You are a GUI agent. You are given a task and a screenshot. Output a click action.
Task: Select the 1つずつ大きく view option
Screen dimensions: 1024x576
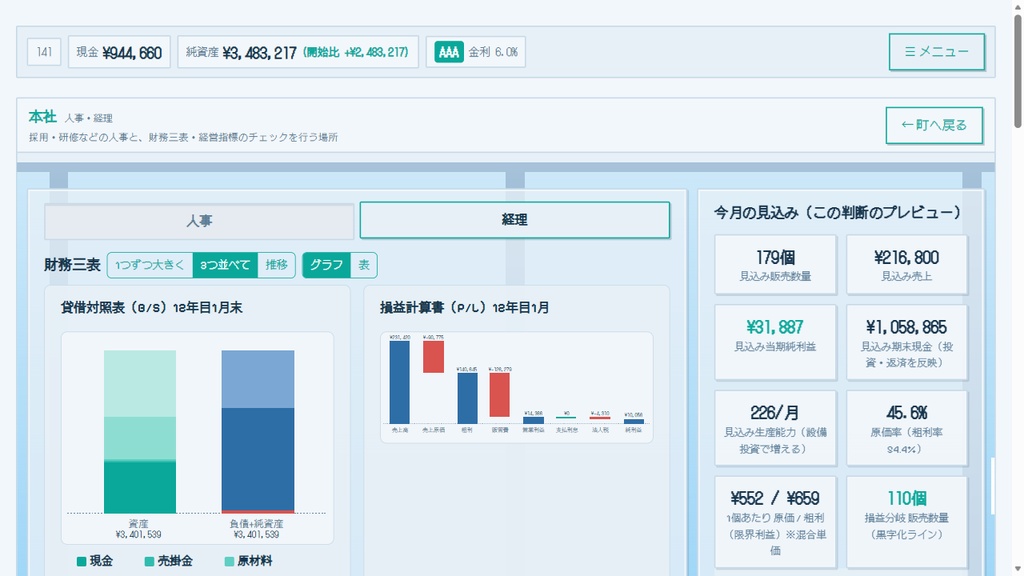(150, 264)
